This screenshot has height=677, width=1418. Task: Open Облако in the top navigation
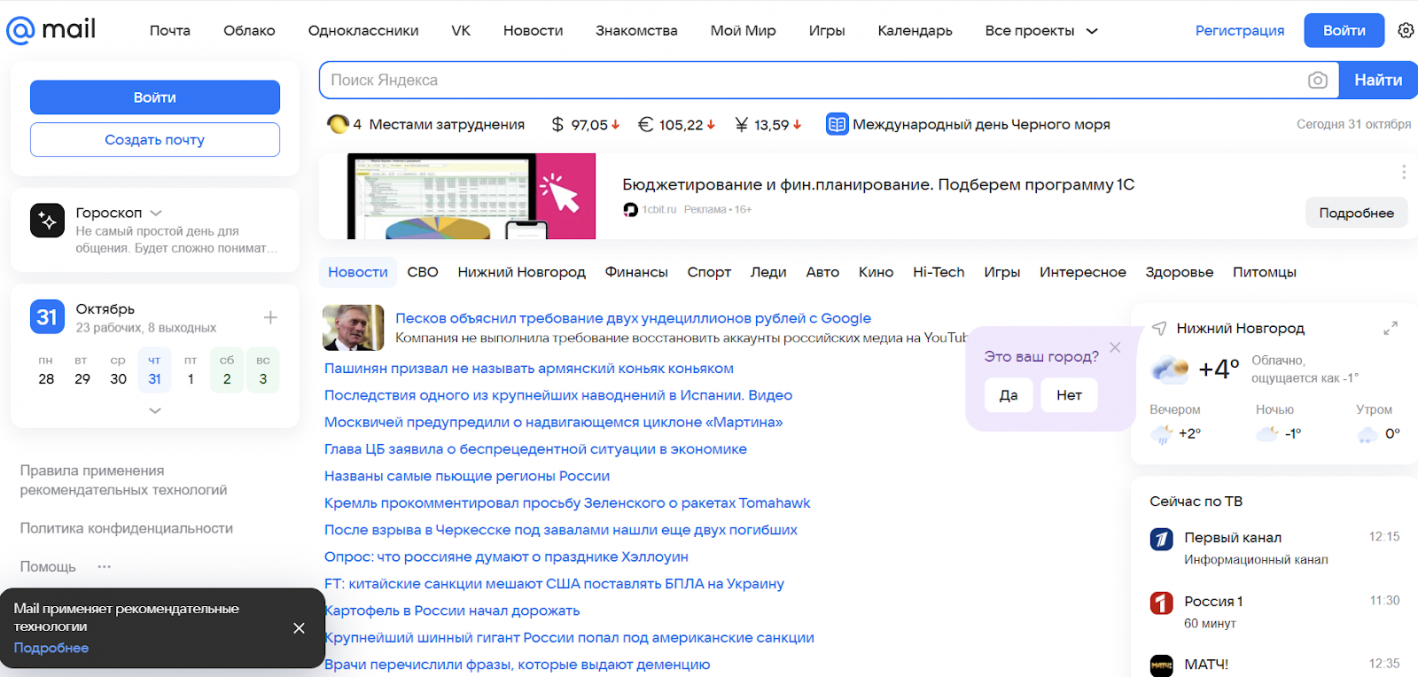(249, 31)
